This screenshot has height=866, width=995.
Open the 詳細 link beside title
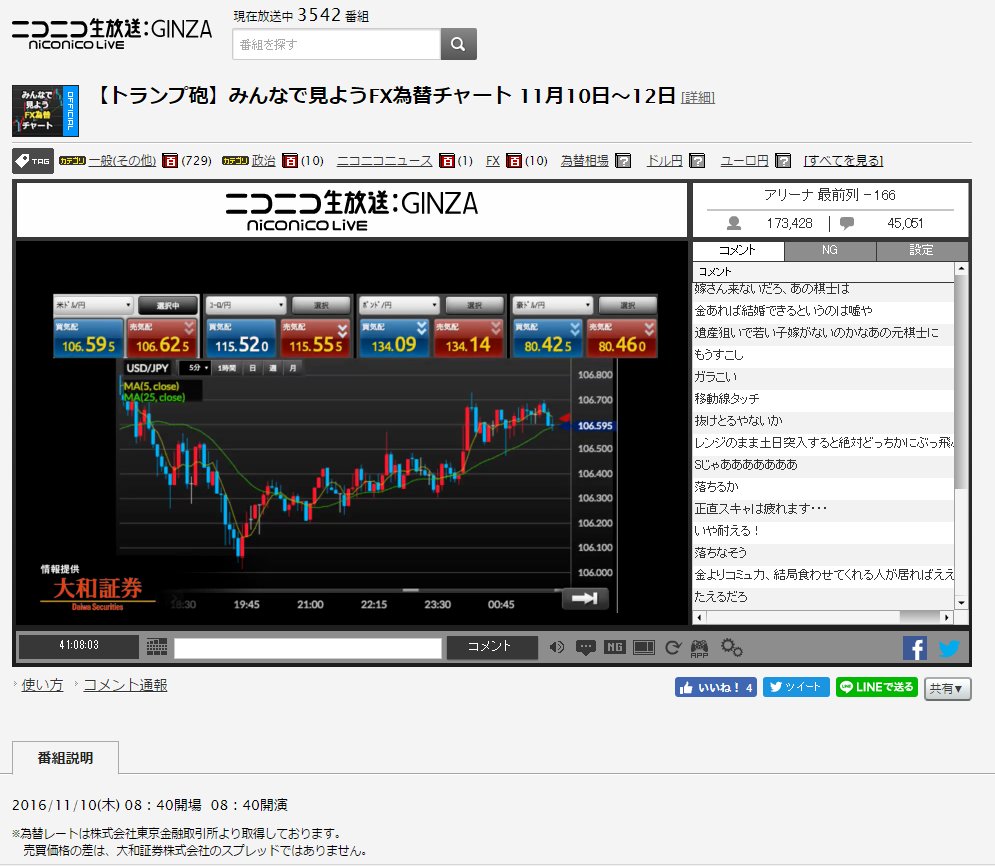point(697,98)
